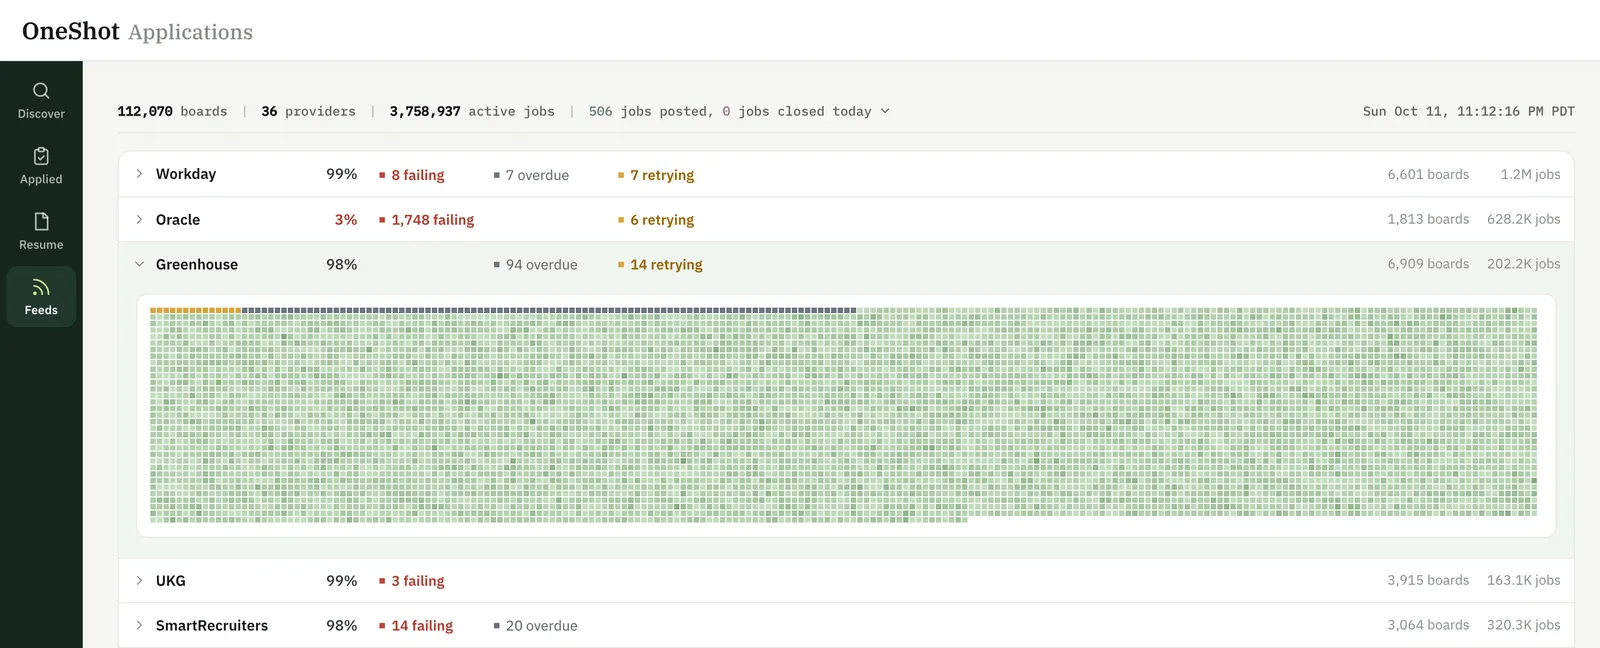The width and height of the screenshot is (1600, 648).
Task: Click Workday "7 overdue" status
Action: (x=531, y=175)
